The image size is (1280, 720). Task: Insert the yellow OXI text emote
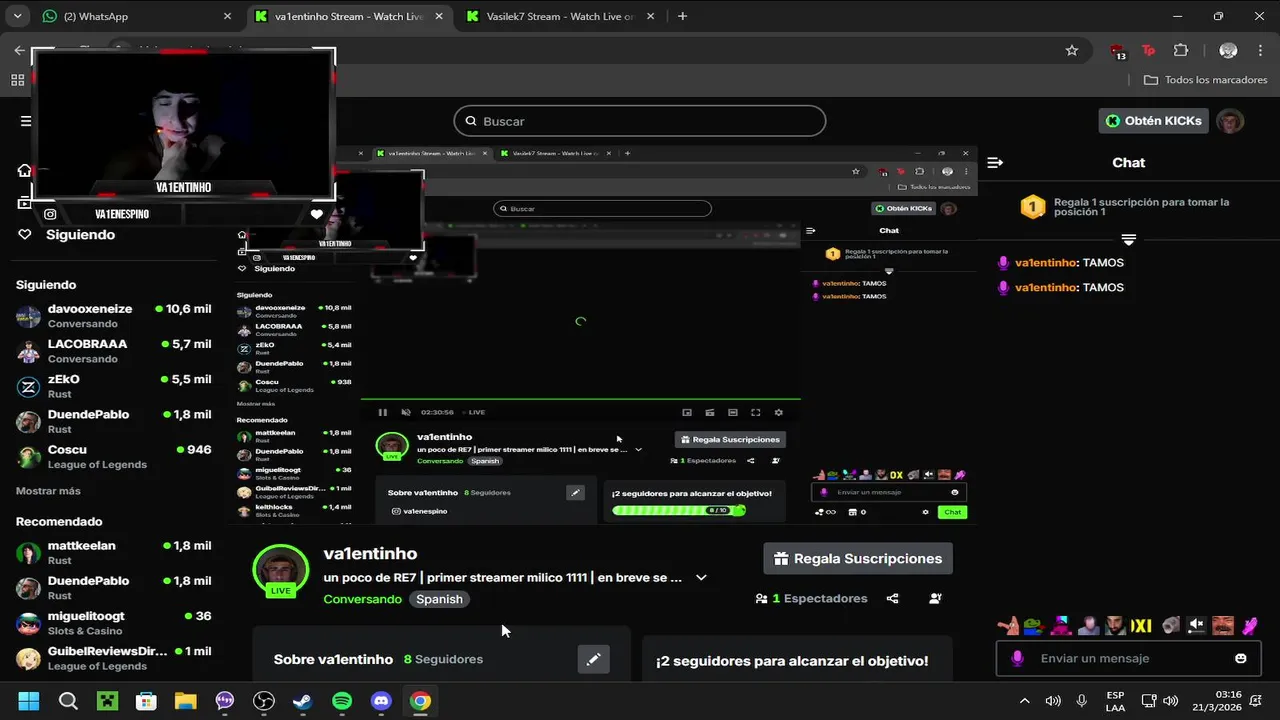click(x=1141, y=626)
